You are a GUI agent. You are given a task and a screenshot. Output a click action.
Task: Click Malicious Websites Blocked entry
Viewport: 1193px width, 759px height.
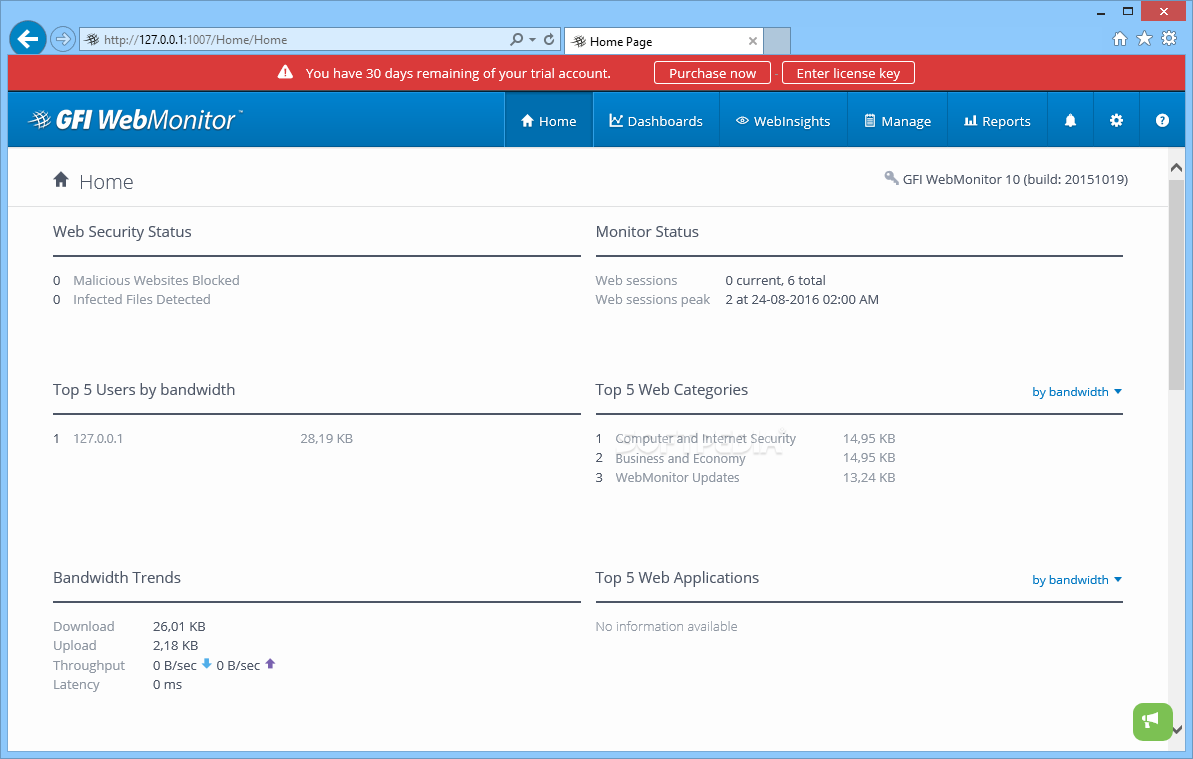click(156, 281)
